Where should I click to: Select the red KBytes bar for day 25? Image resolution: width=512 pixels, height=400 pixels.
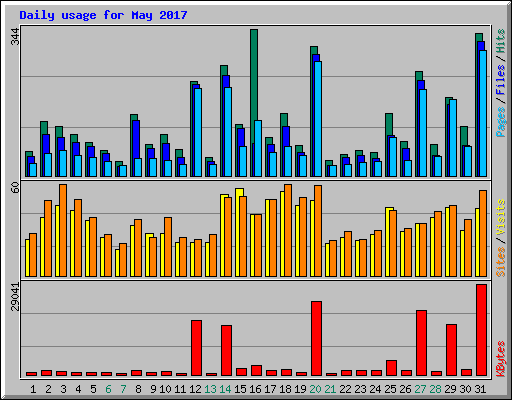point(392,368)
